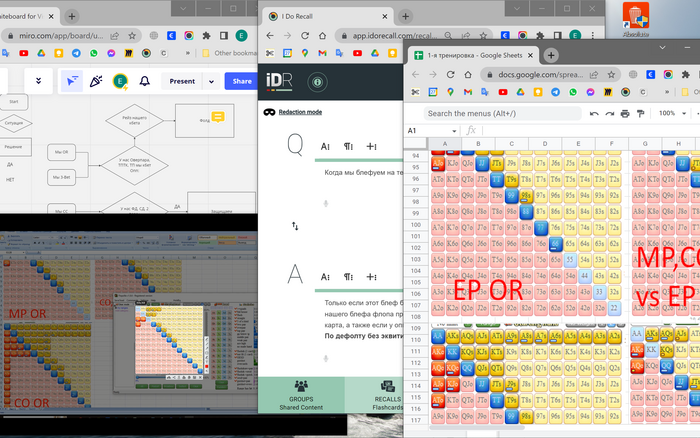Image resolution: width=700 pixels, height=438 pixels.
Task: Click the blue Share button in Miro
Action: coord(242,81)
